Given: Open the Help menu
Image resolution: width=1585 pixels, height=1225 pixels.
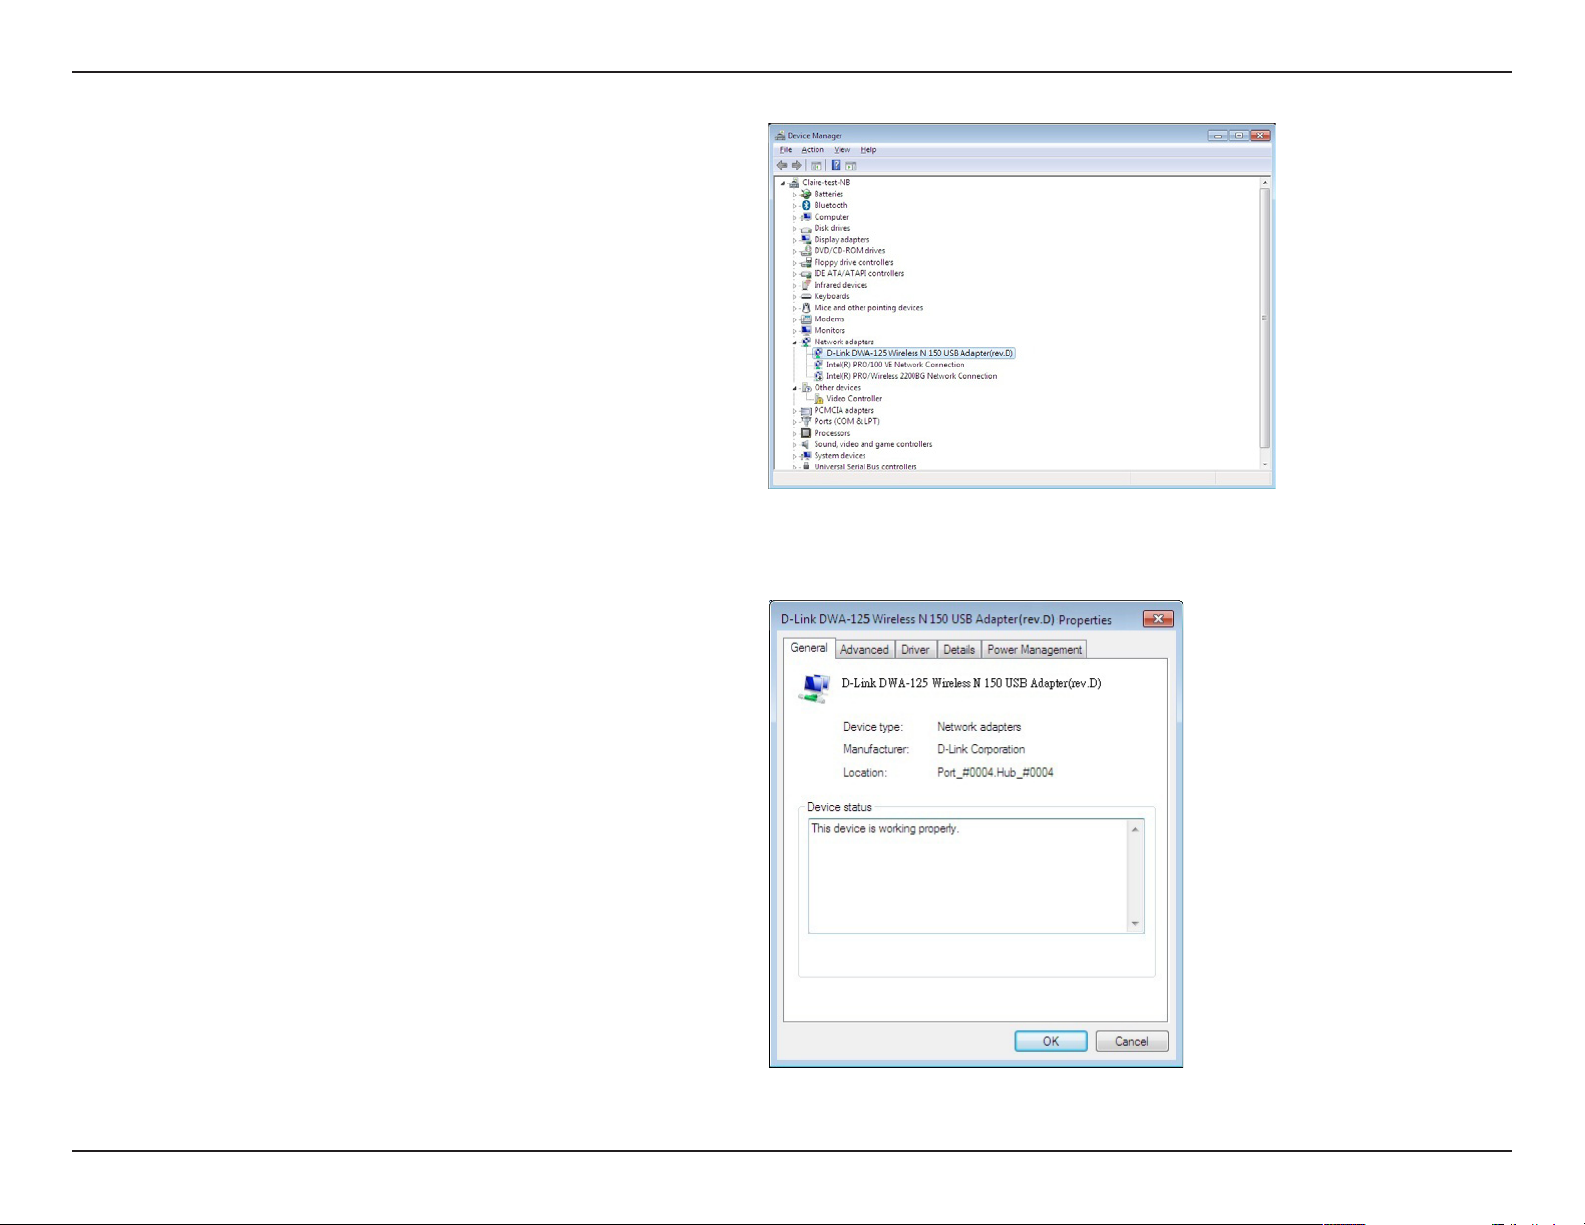Looking at the screenshot, I should pyautogui.click(x=869, y=150).
